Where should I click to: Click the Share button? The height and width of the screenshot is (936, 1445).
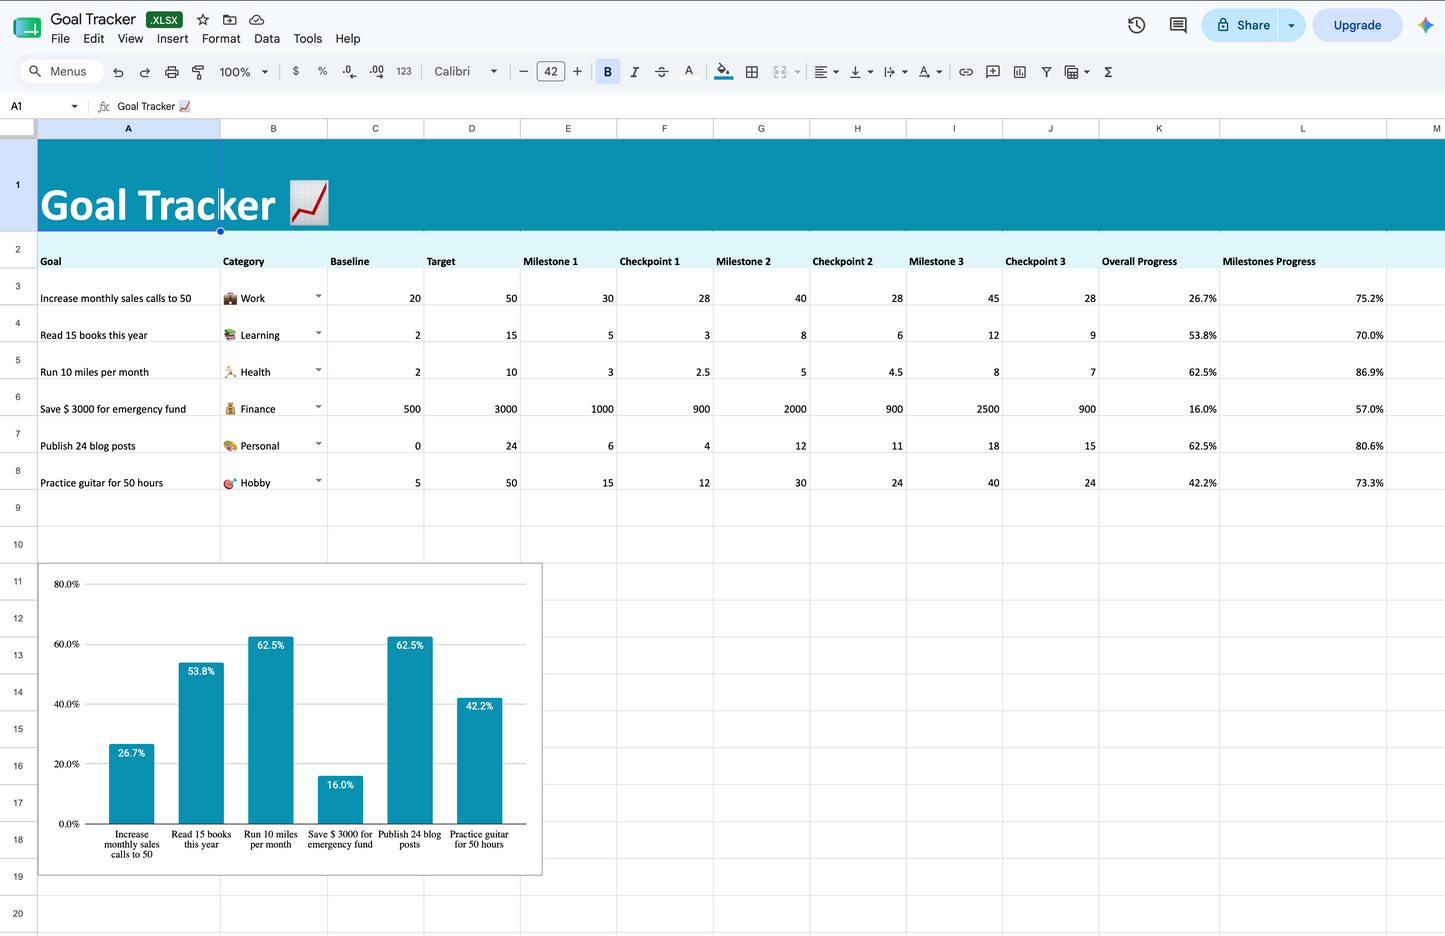click(1240, 25)
